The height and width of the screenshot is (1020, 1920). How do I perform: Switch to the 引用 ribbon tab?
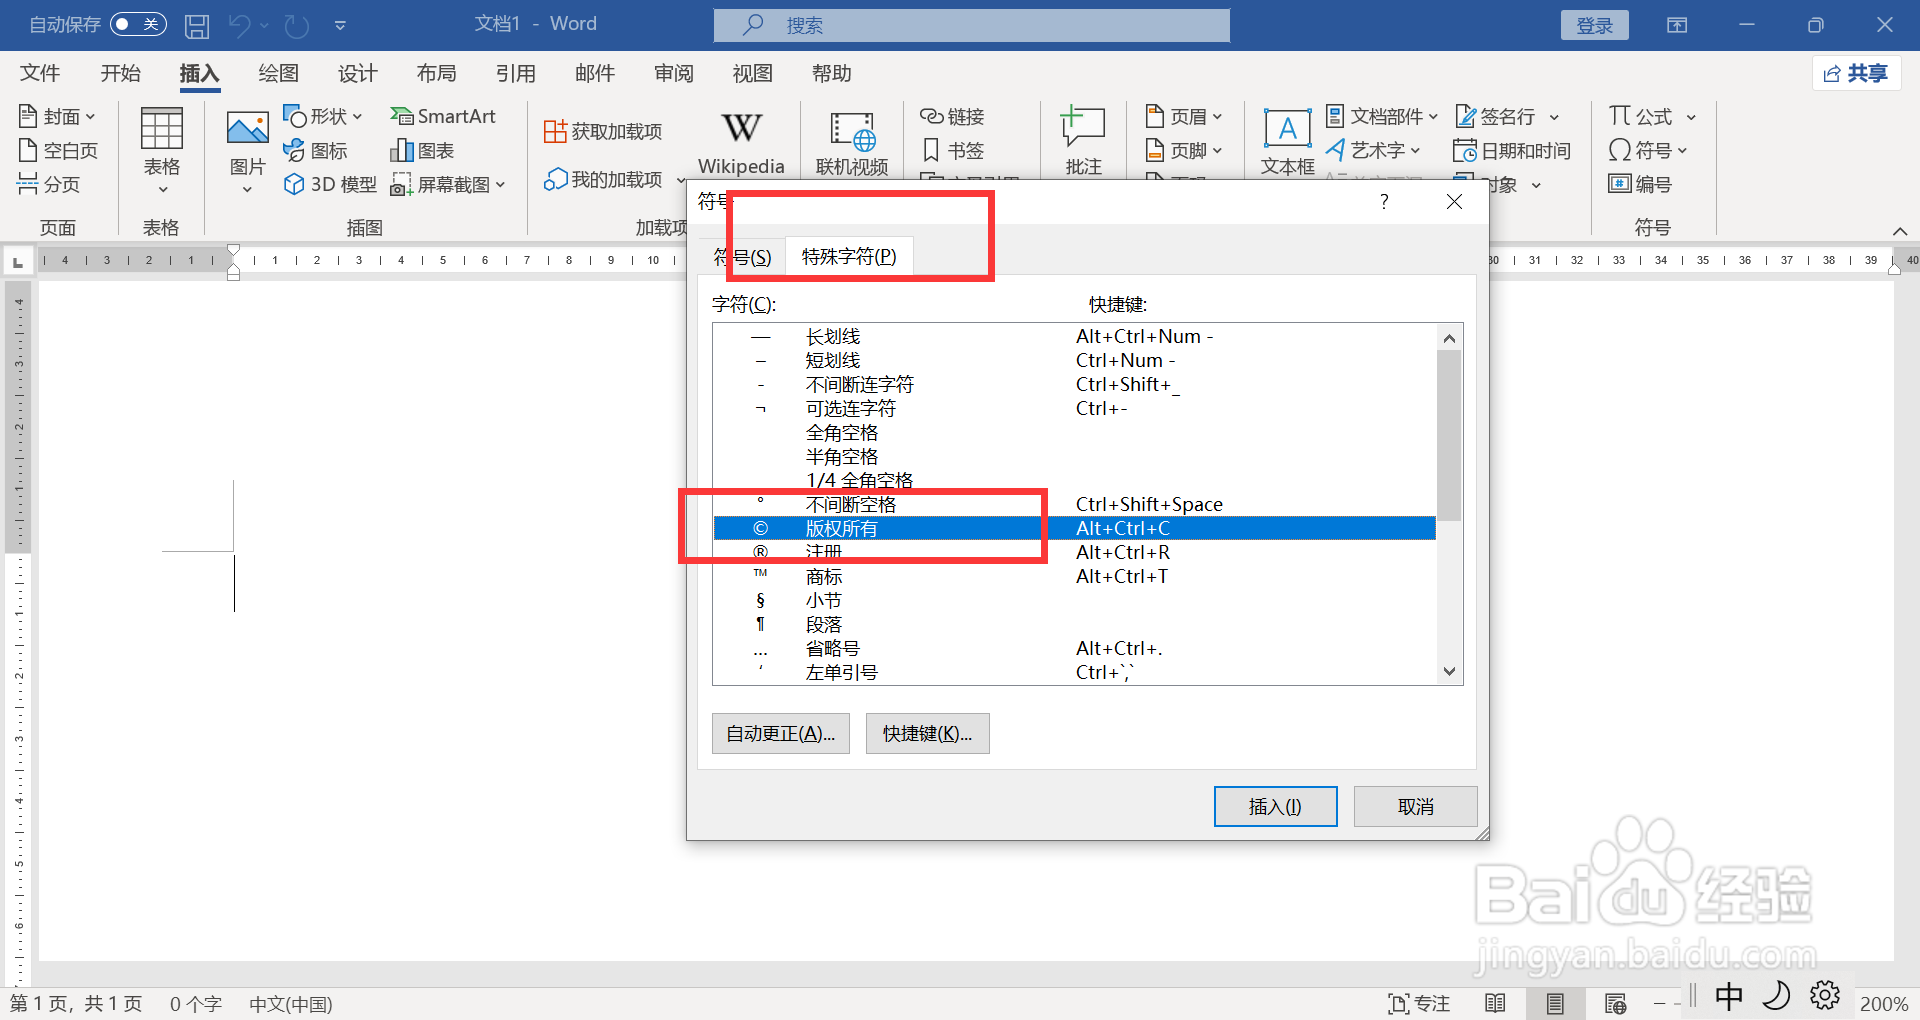coord(515,73)
